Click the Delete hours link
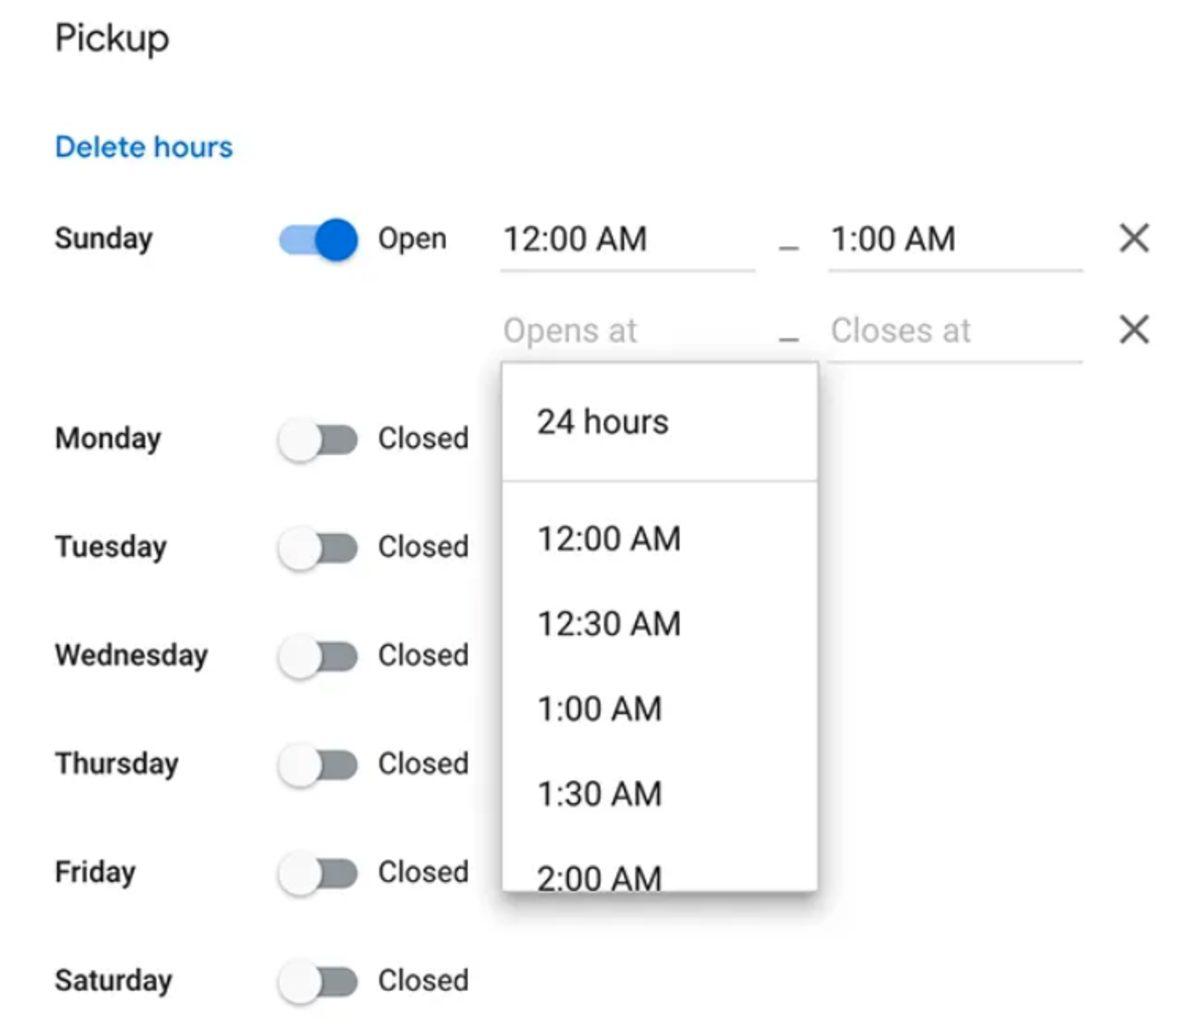The image size is (1200, 1027). click(x=144, y=147)
